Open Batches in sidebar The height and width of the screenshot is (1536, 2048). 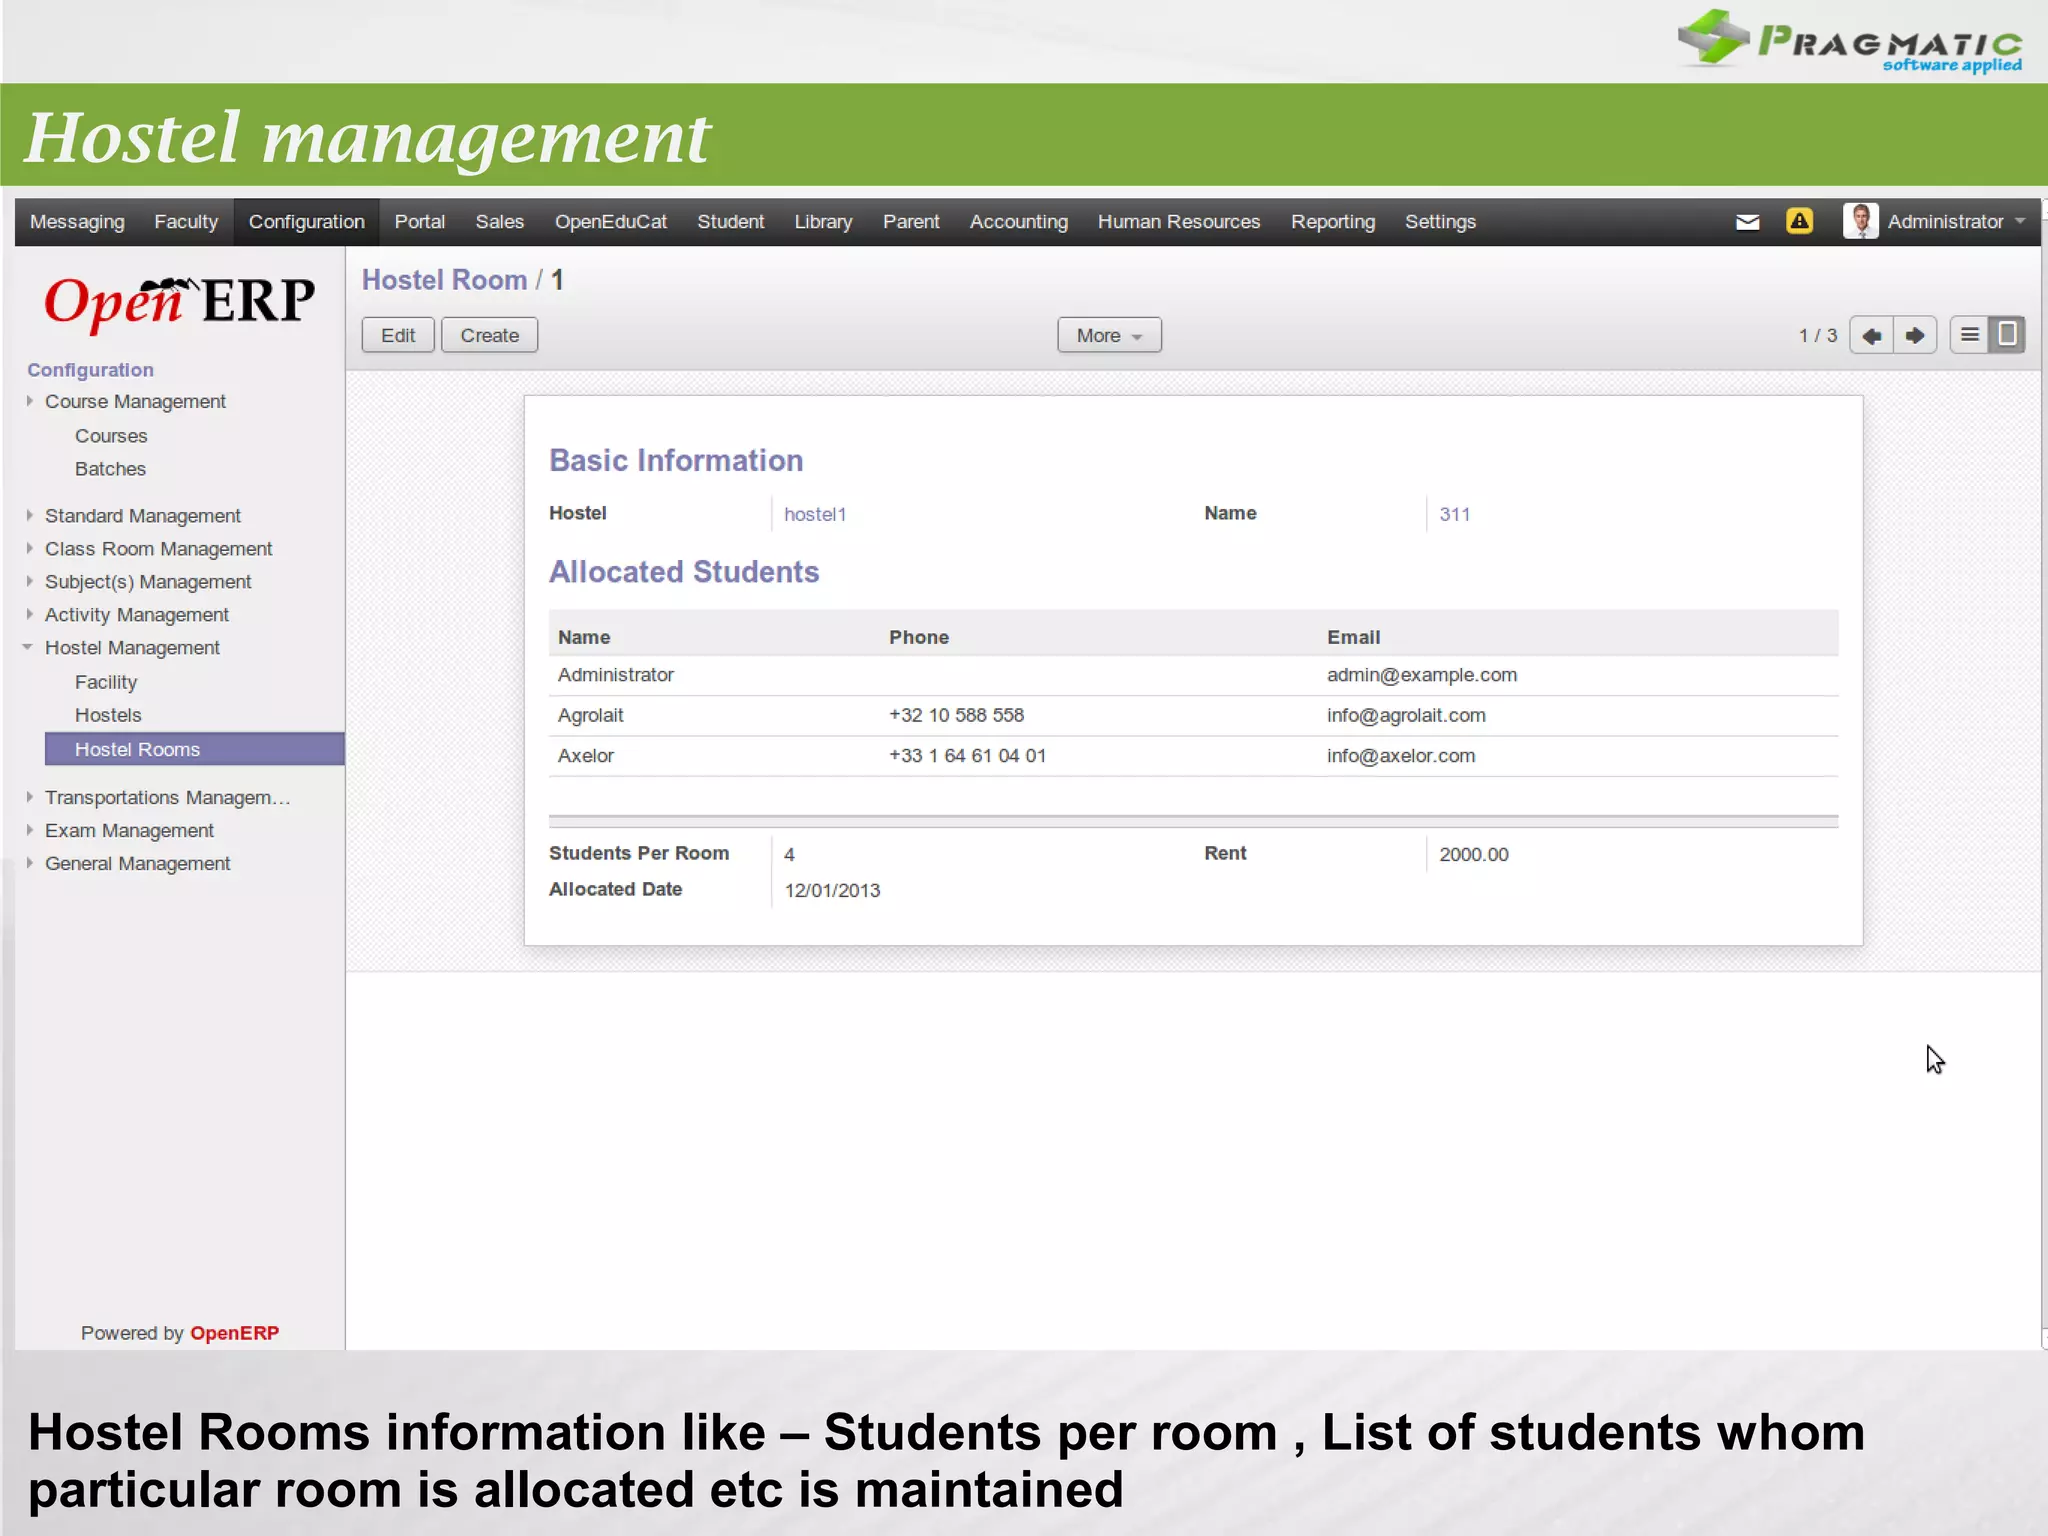110,469
